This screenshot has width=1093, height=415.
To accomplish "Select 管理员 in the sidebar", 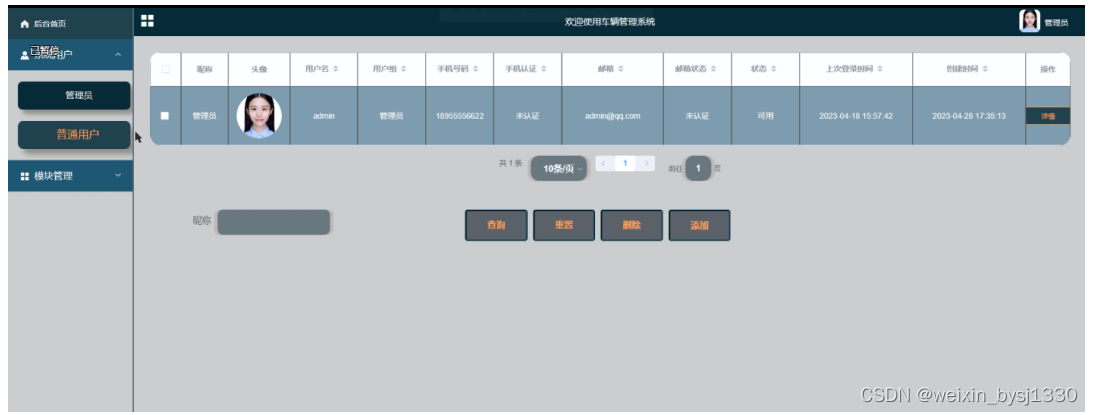I will [74, 96].
